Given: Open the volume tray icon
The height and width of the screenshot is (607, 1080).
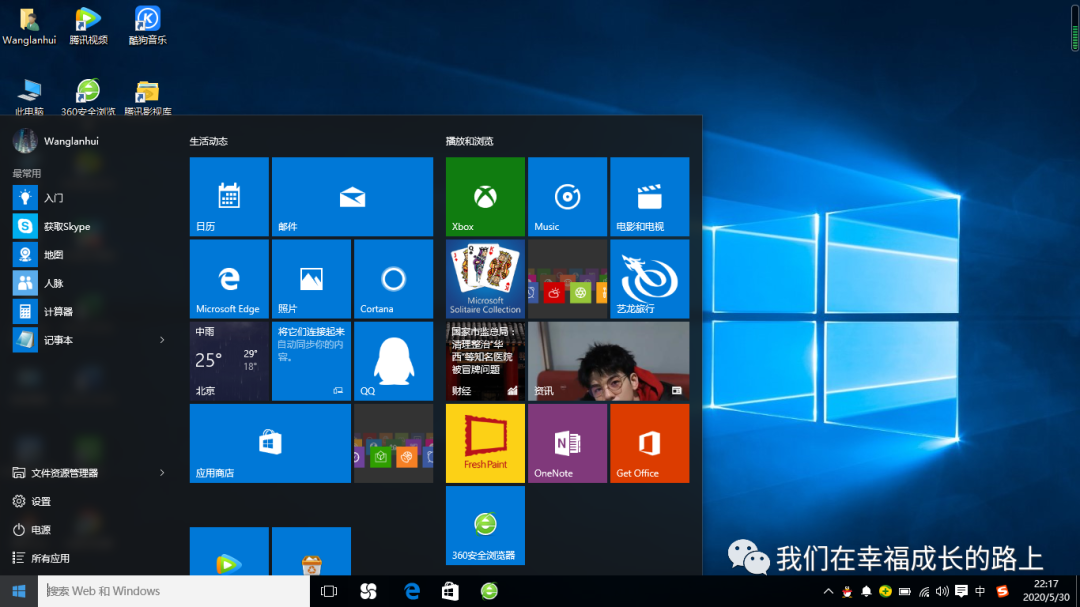Looking at the screenshot, I should click(942, 591).
